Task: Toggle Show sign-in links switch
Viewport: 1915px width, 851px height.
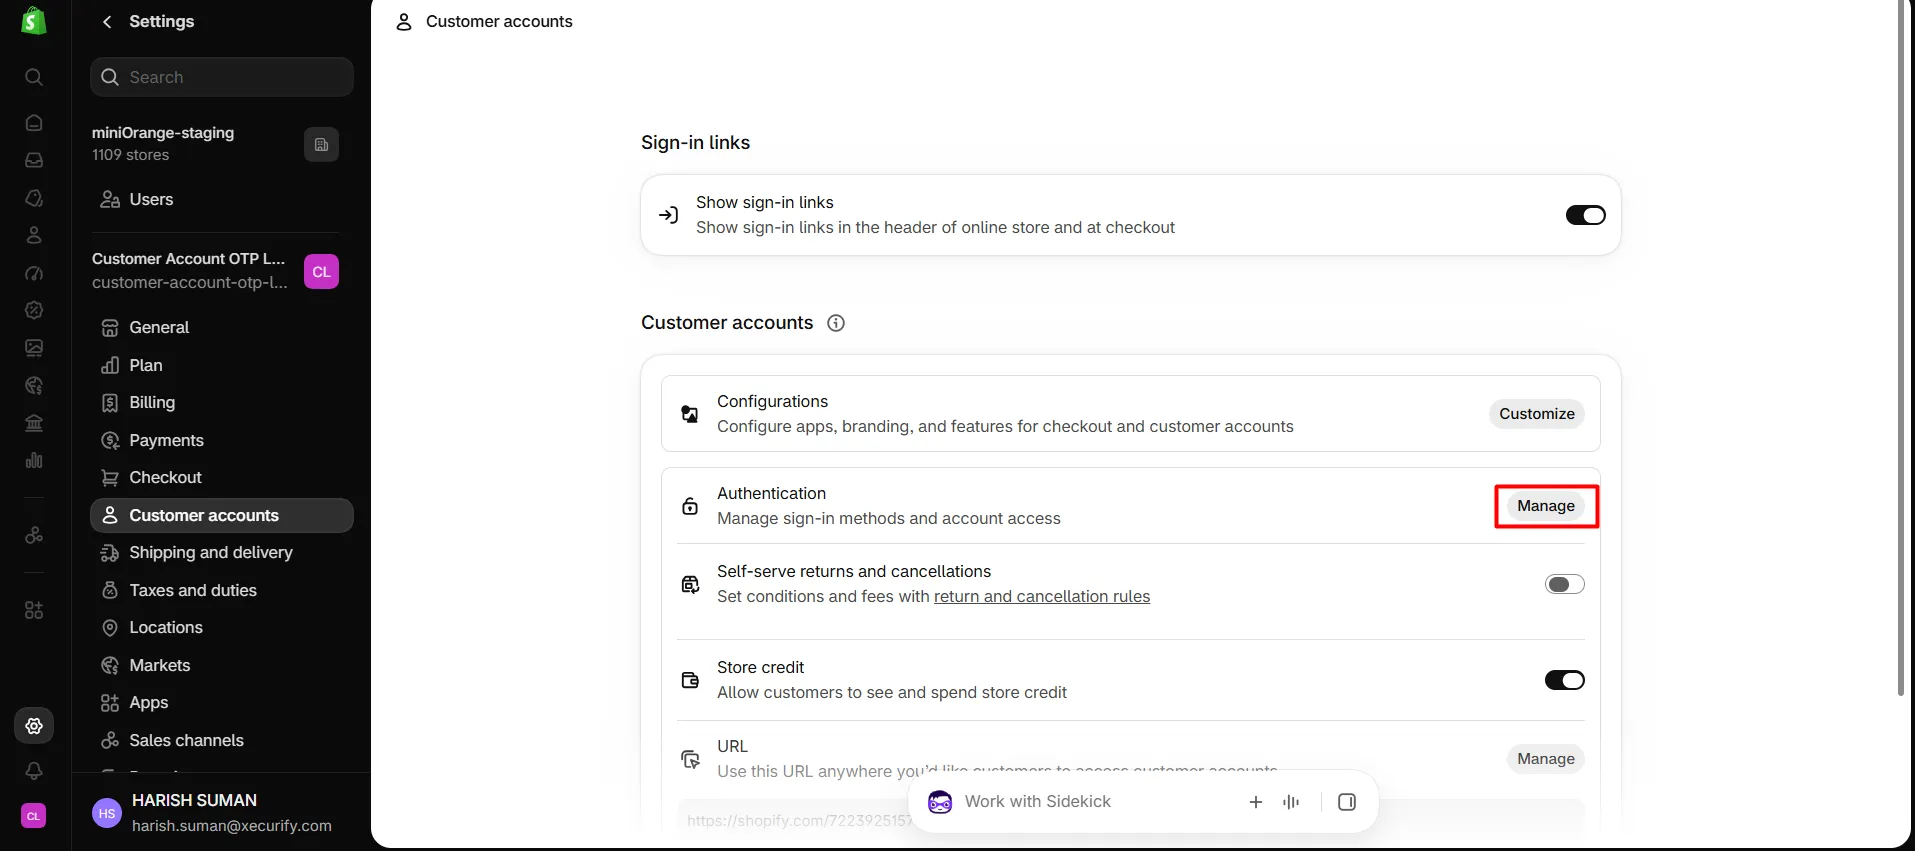Action: 1585,215
